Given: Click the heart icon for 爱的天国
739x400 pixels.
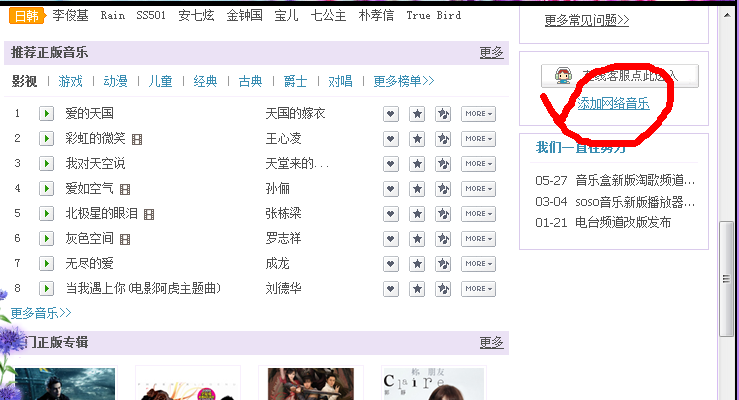Looking at the screenshot, I should (391, 114).
